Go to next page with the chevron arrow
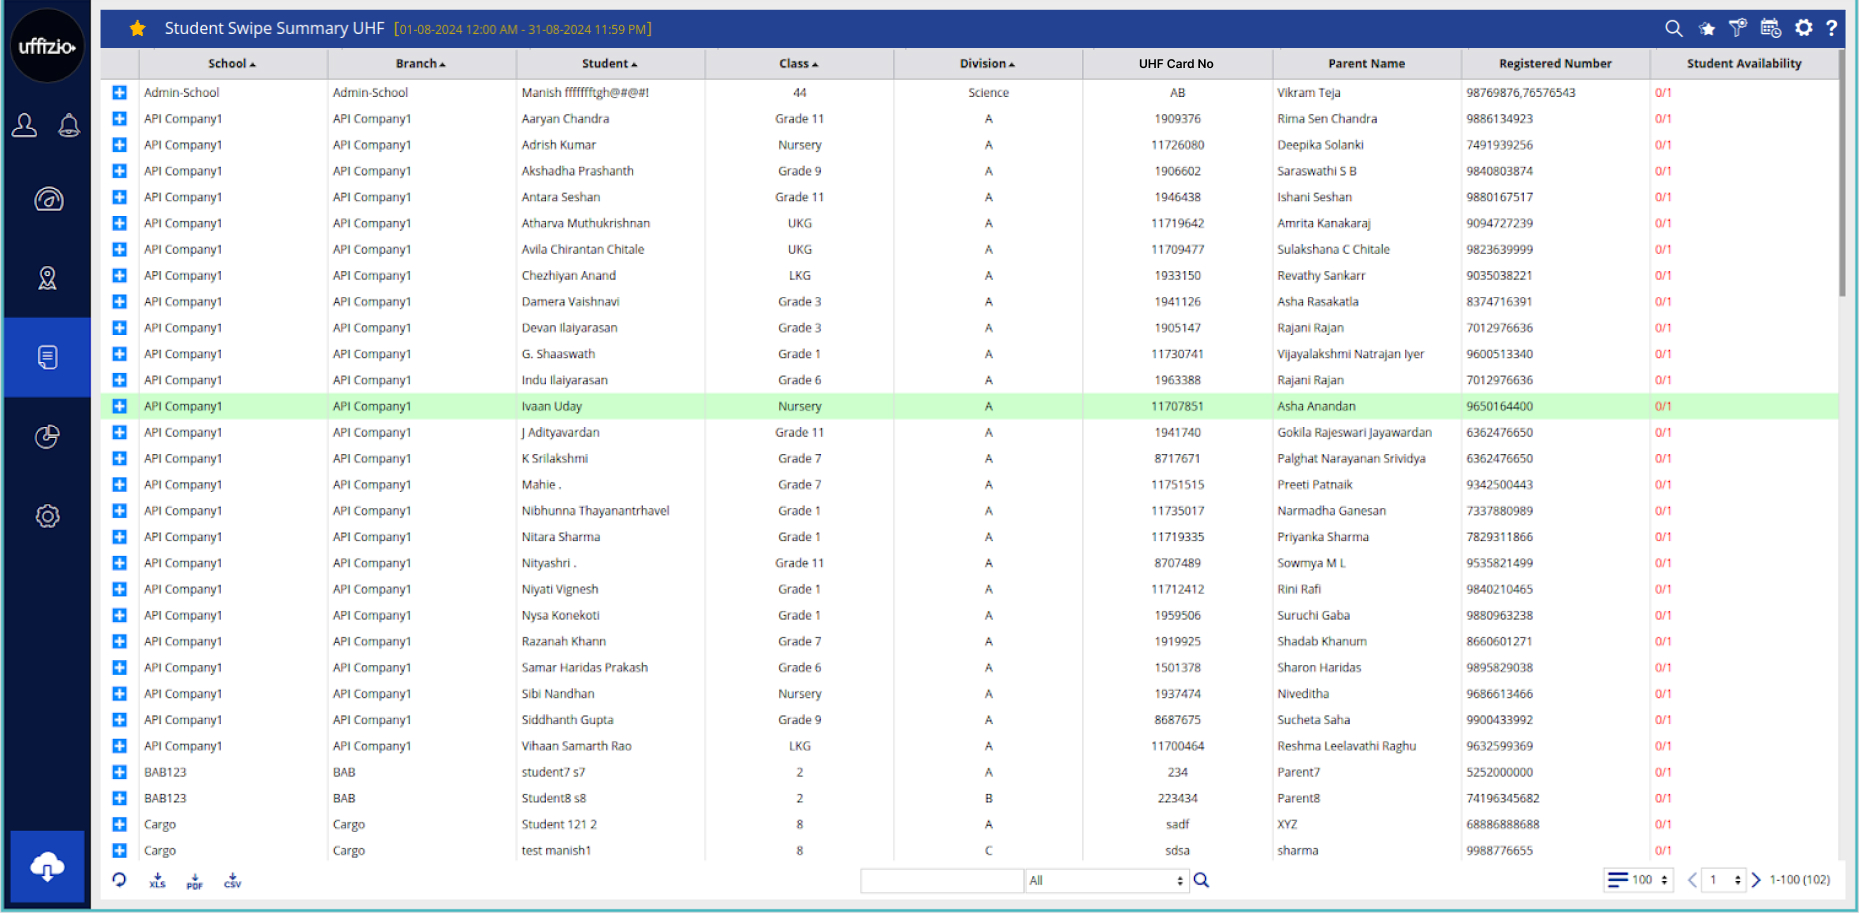 pyautogui.click(x=1757, y=880)
